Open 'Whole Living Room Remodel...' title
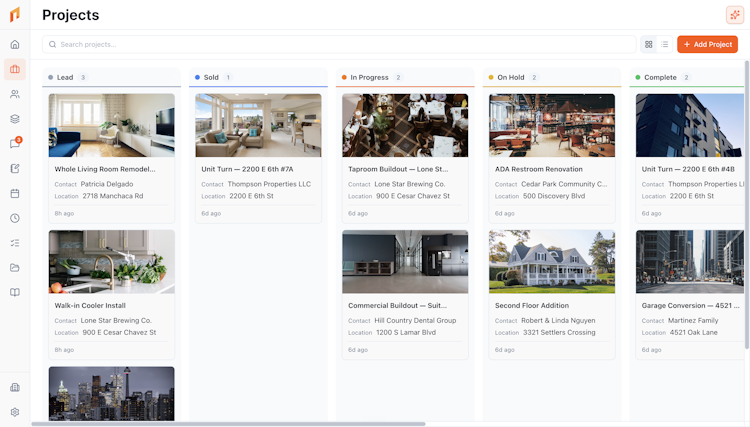The width and height of the screenshot is (750, 427). [105, 169]
